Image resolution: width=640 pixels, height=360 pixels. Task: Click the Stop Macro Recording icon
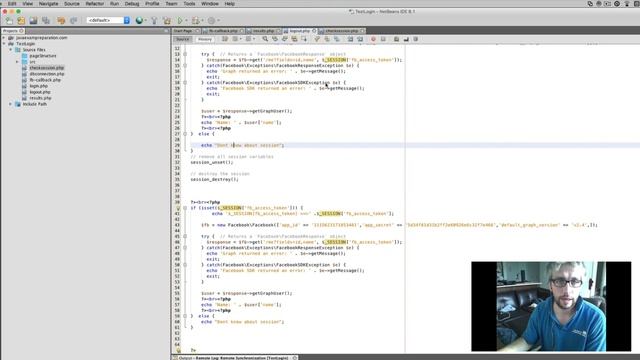383,39
